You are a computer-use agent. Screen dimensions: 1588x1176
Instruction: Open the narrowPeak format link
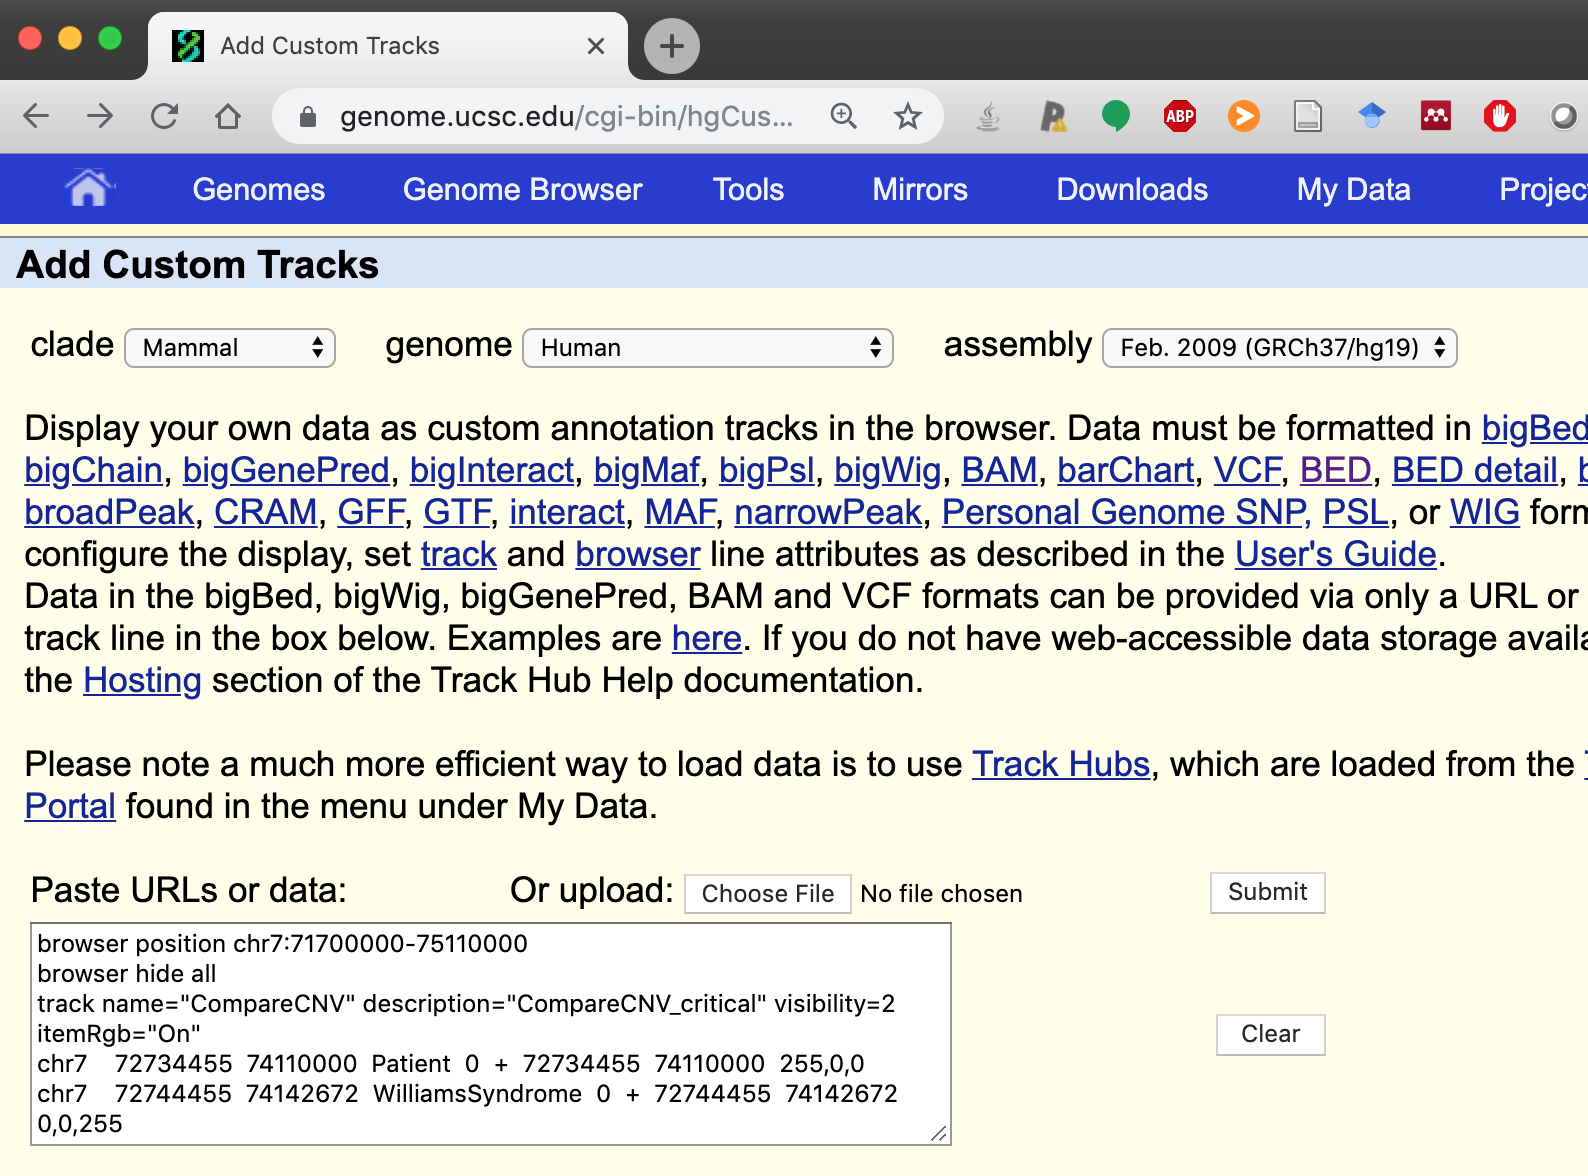point(828,512)
